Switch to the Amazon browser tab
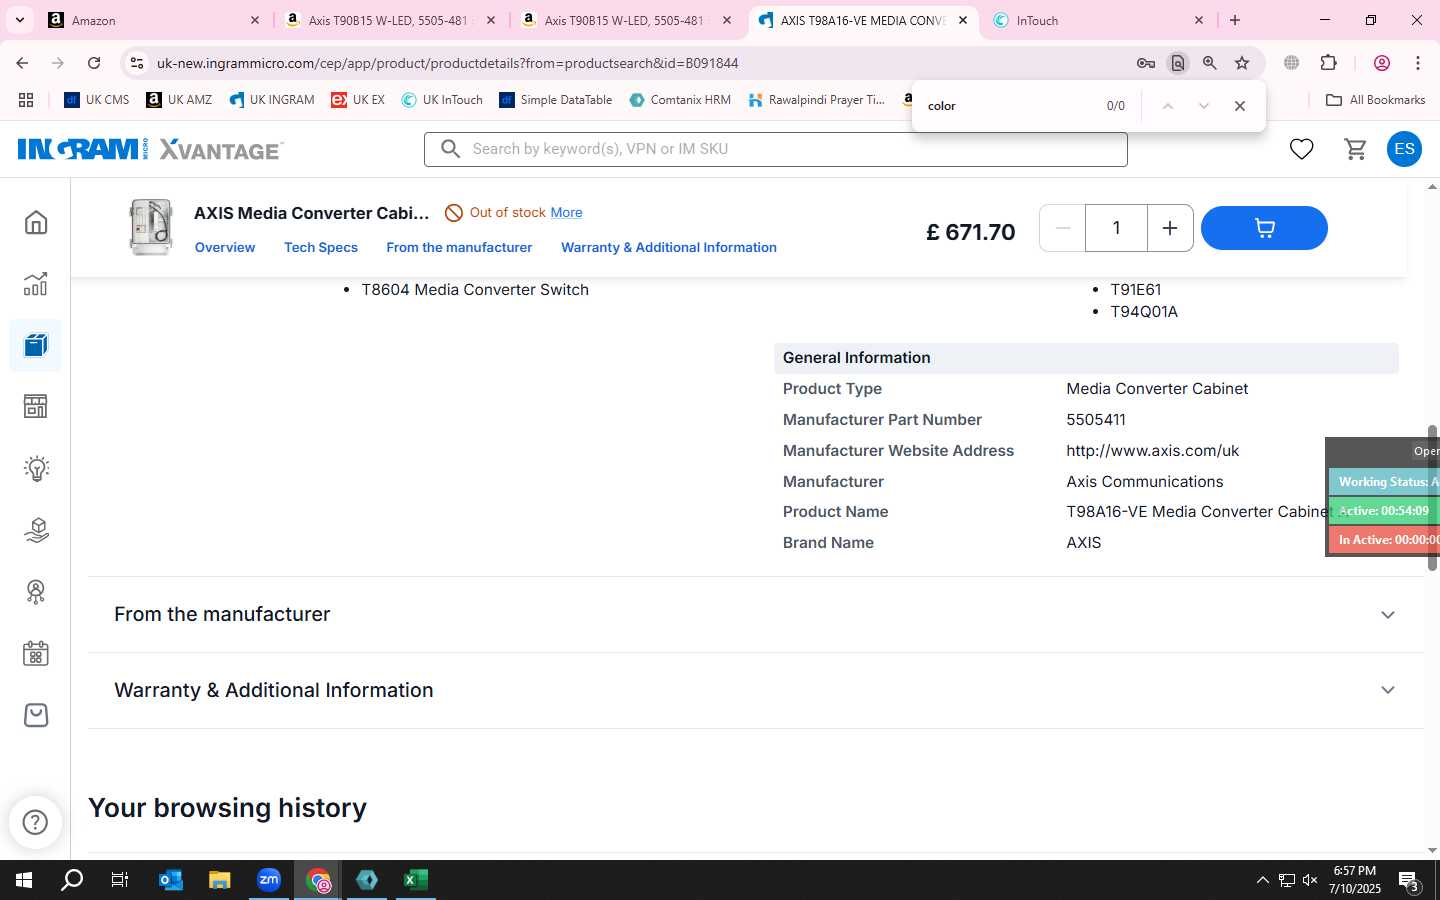This screenshot has width=1440, height=900. (x=155, y=20)
